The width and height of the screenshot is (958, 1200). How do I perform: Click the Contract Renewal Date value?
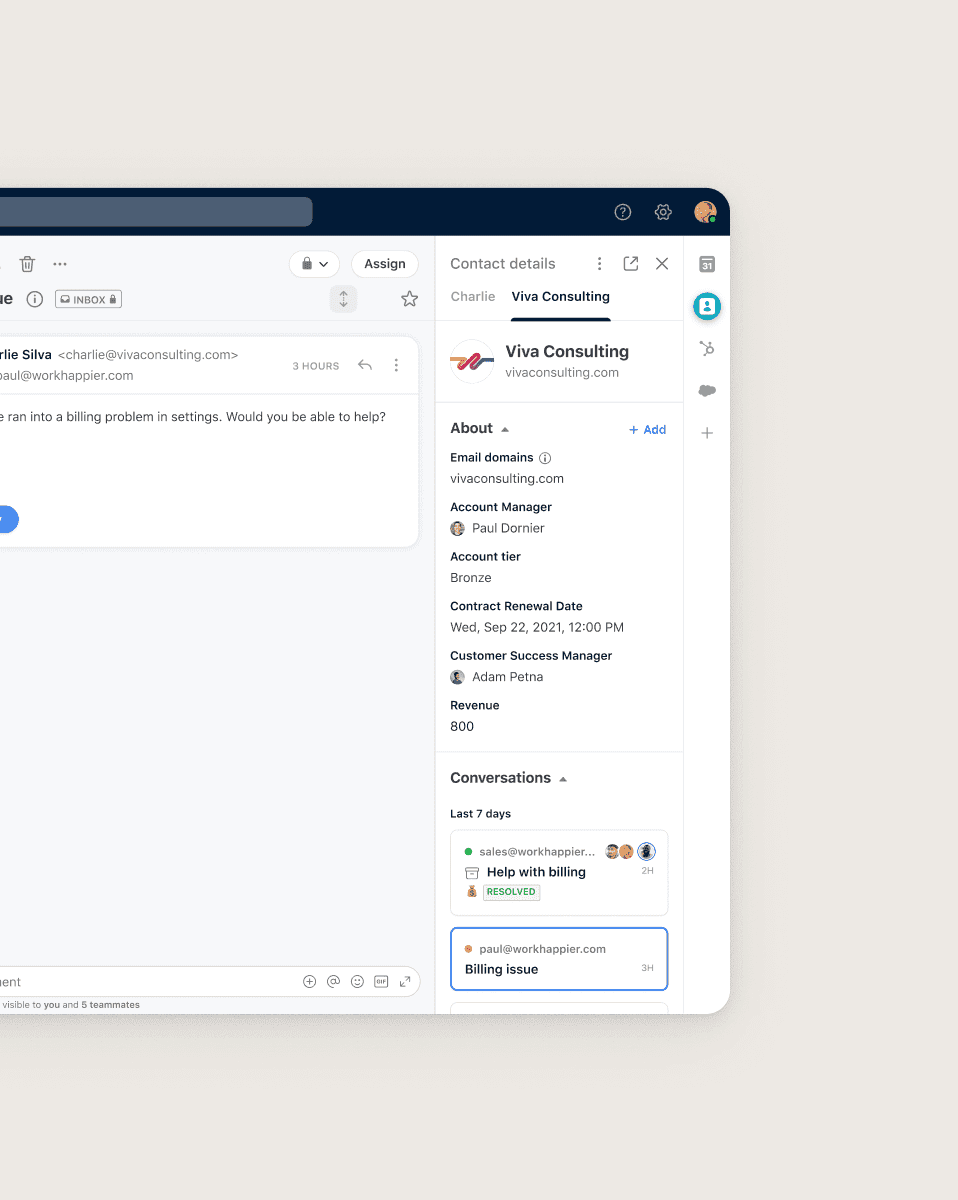[x=537, y=628]
